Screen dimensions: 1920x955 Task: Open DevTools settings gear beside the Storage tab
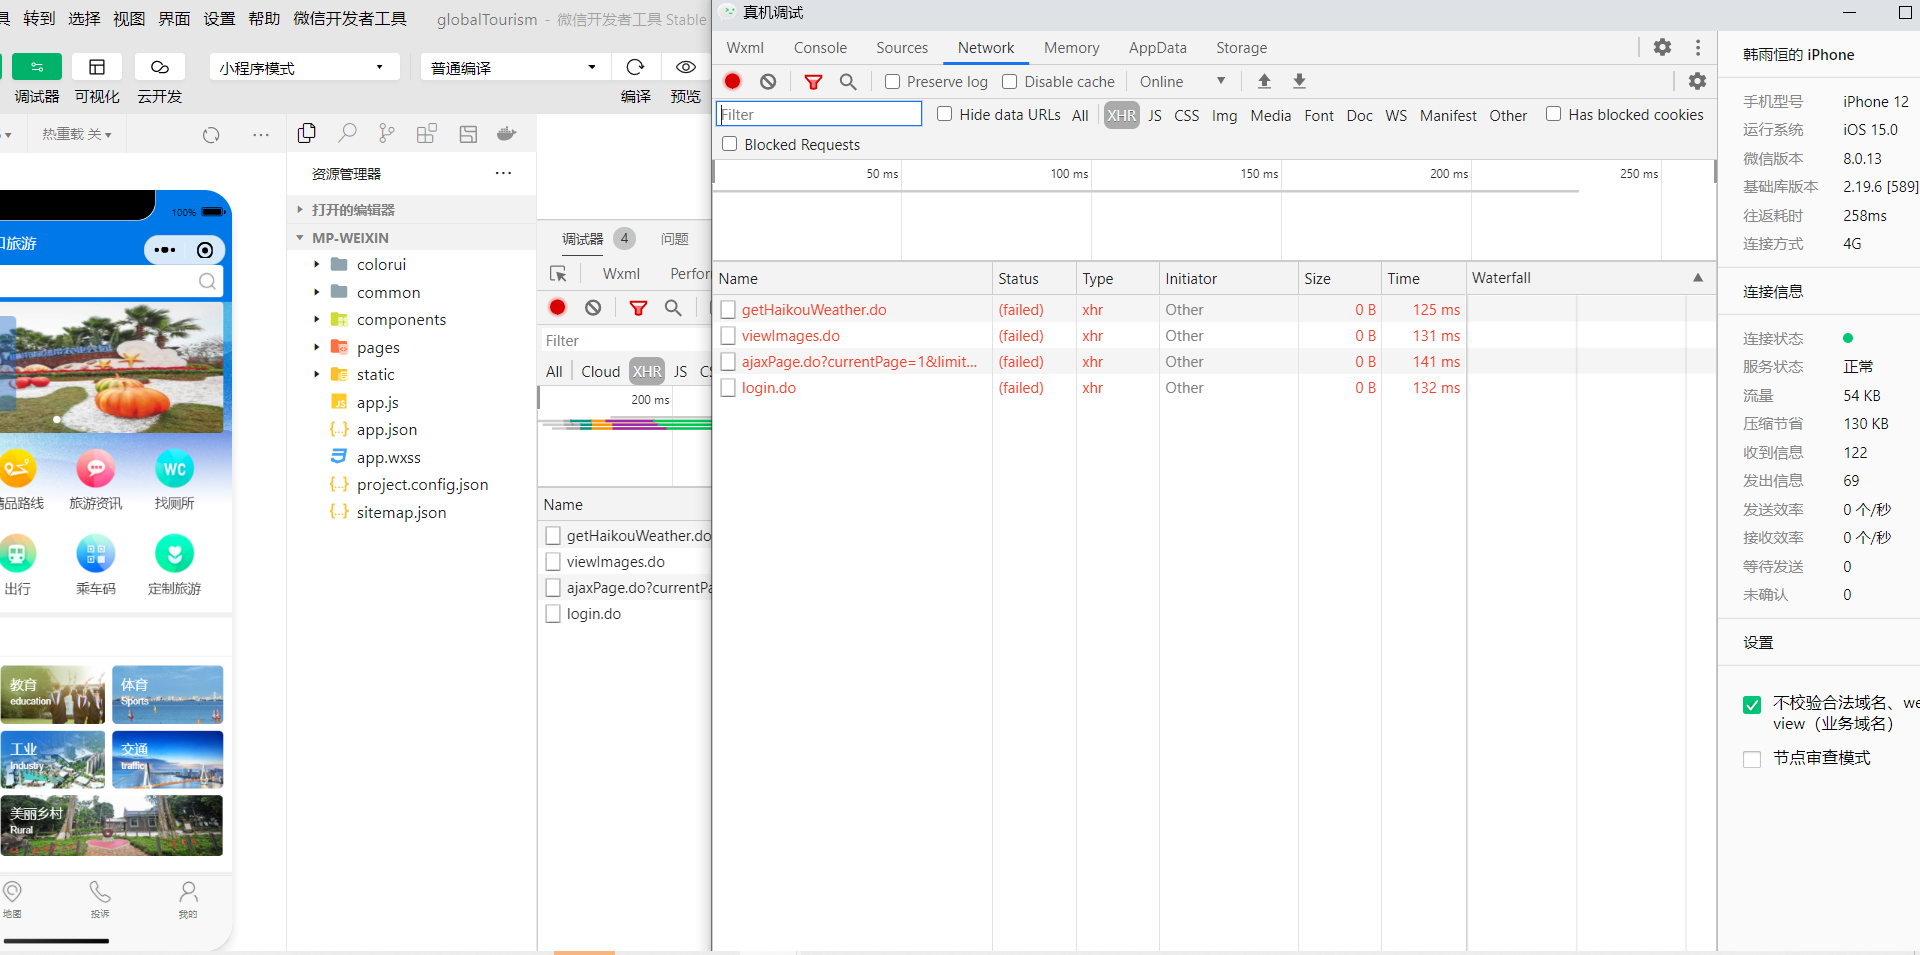pyautogui.click(x=1662, y=47)
